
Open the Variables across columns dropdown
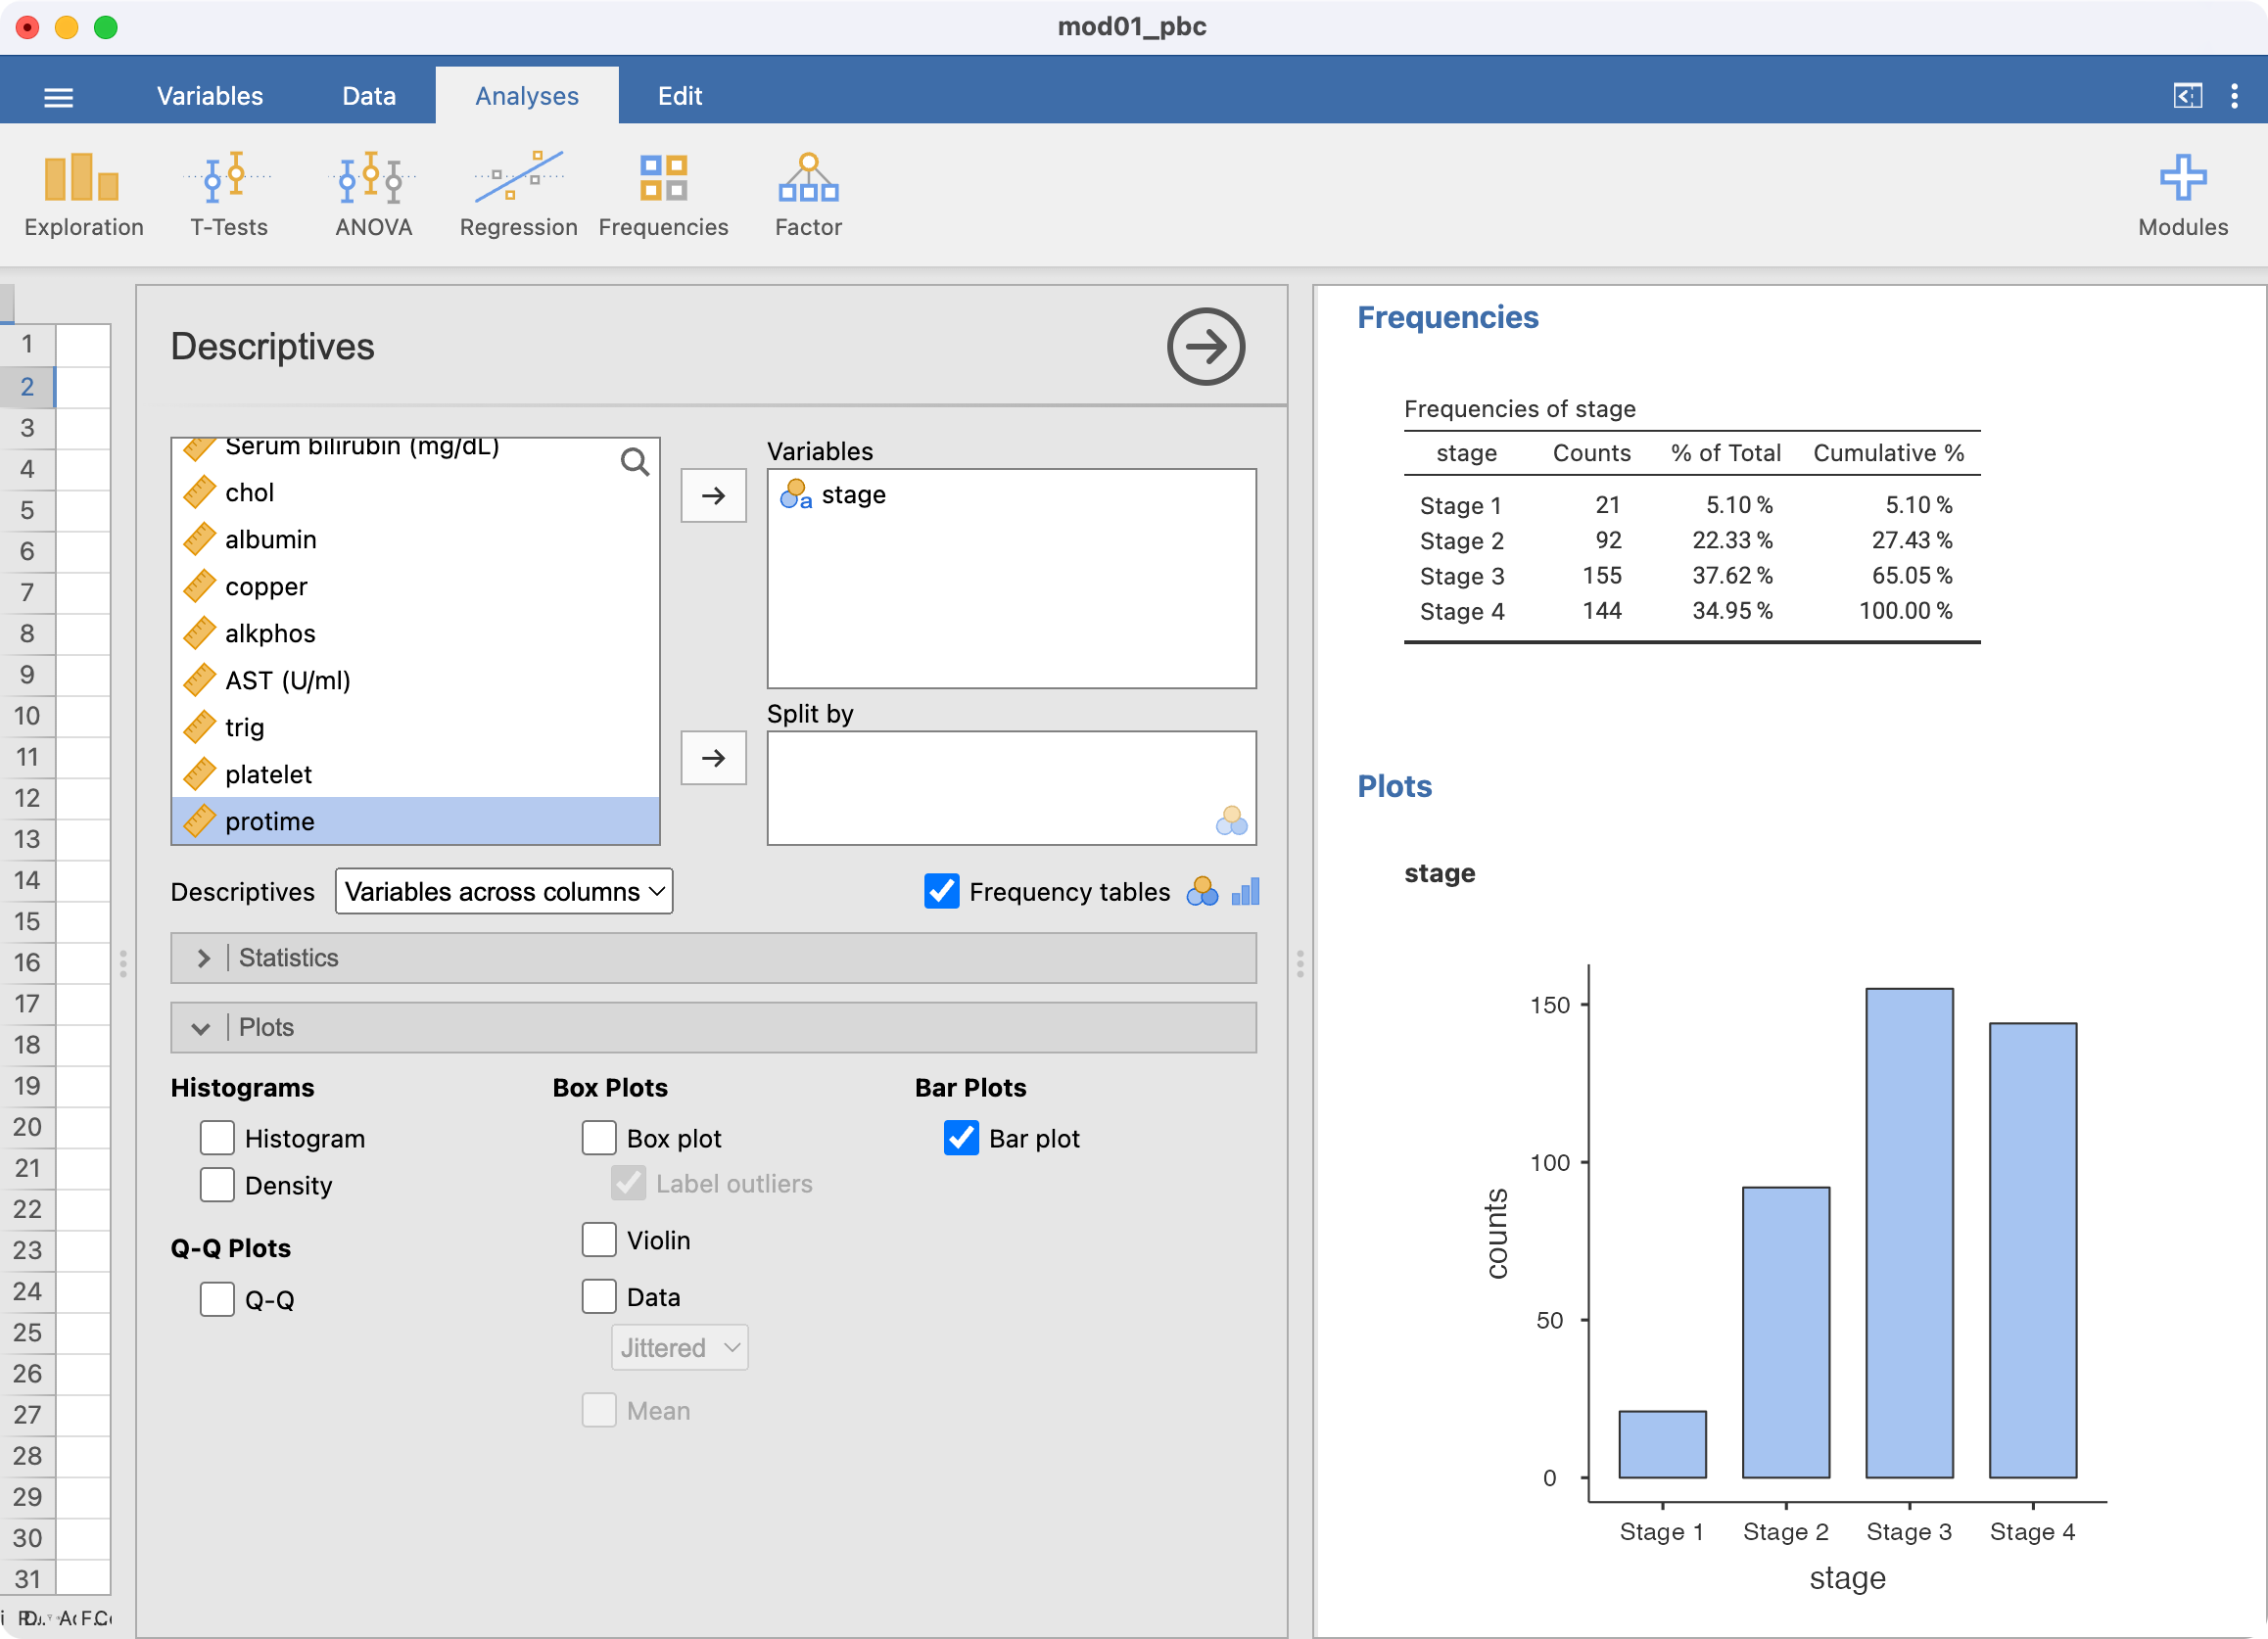pyautogui.click(x=504, y=891)
